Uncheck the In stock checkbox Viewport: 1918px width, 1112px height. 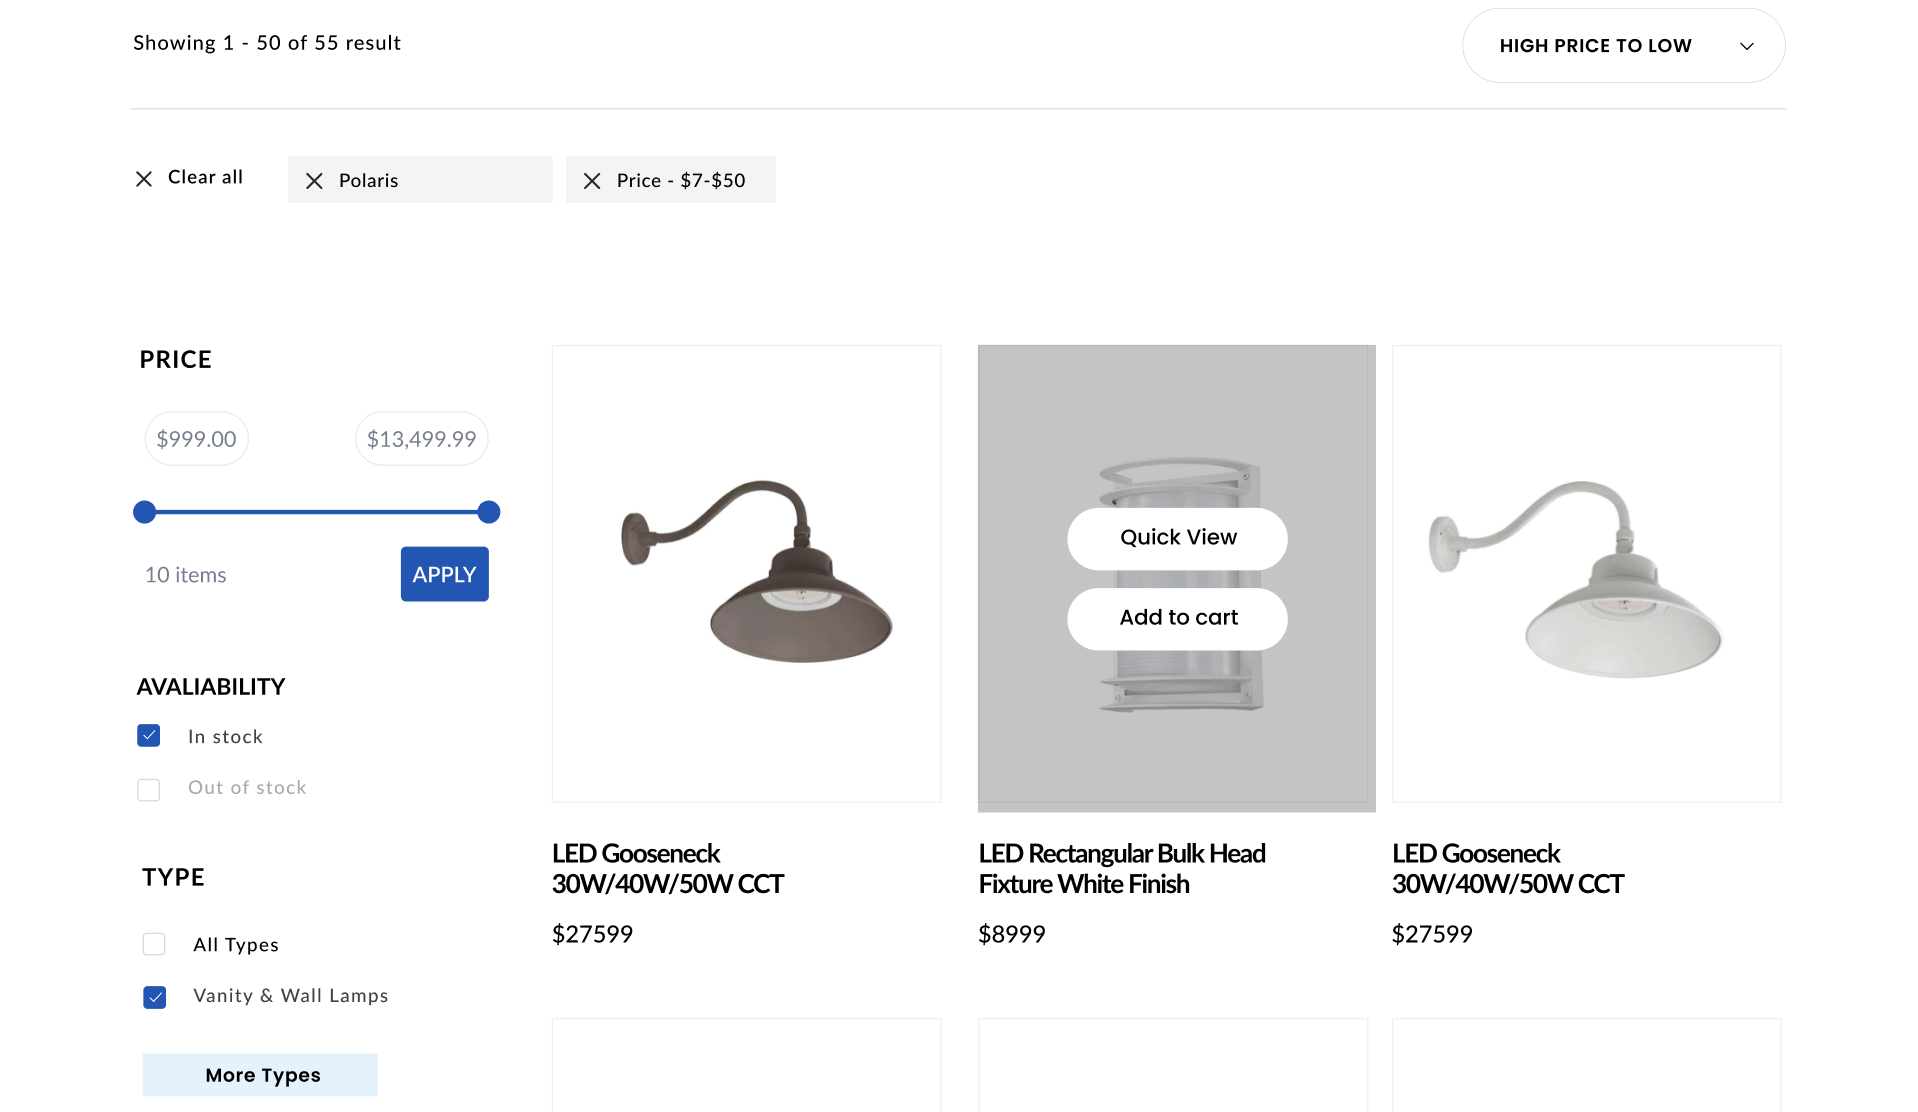tap(149, 736)
